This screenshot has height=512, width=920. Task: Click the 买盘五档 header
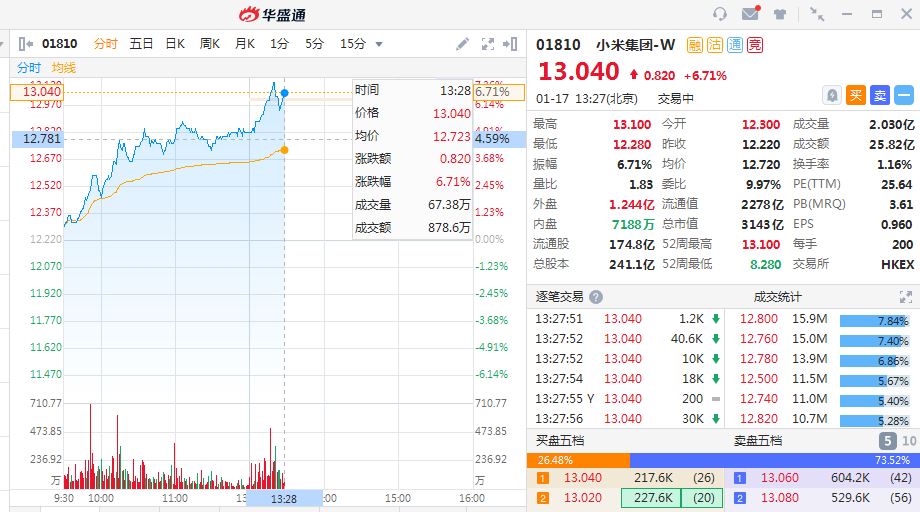[560, 440]
